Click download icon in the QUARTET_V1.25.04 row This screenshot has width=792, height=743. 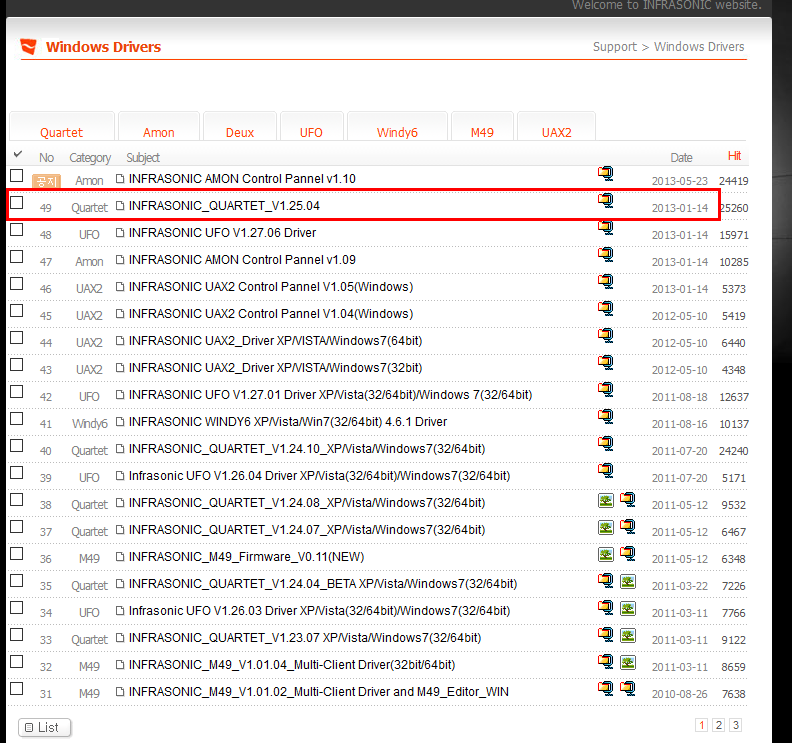pyautogui.click(x=606, y=200)
